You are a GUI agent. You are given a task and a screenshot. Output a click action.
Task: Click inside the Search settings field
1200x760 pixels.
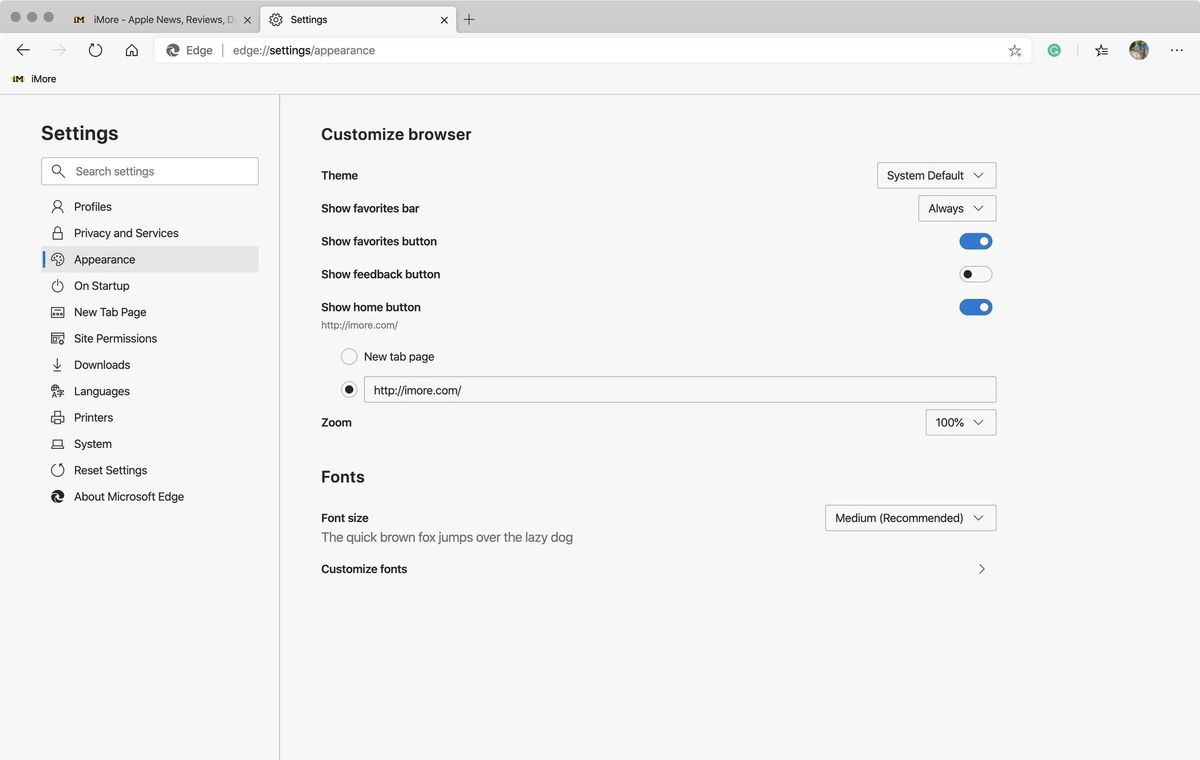coord(149,171)
